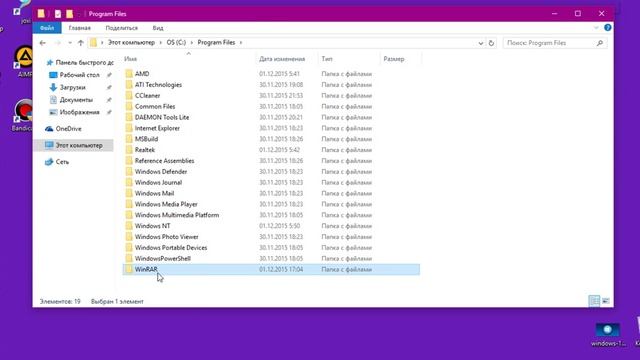Click the Windows Media Player folder name
This screenshot has height=360, width=640.
pyautogui.click(x=166, y=204)
